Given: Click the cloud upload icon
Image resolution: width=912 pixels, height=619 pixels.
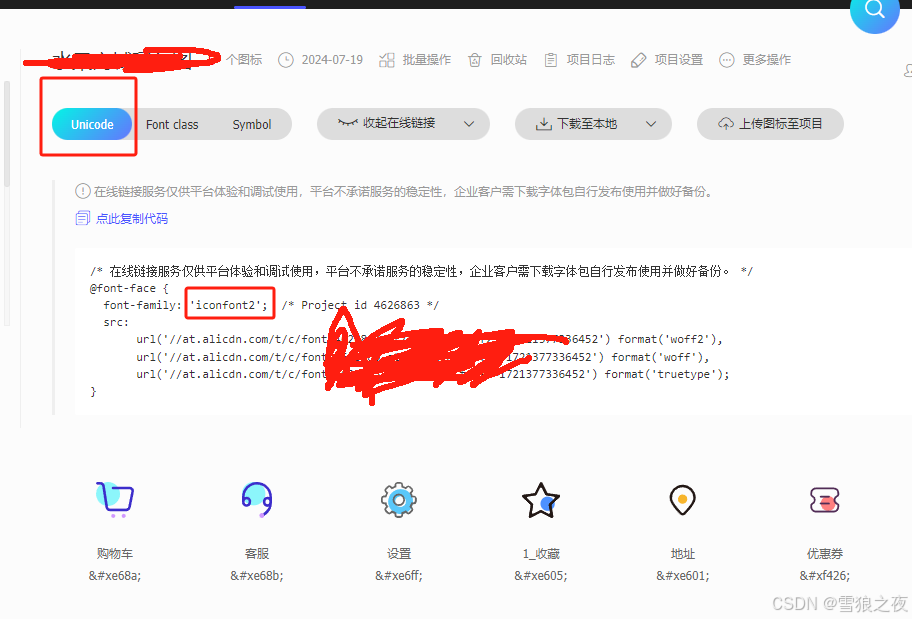Looking at the screenshot, I should pos(726,123).
